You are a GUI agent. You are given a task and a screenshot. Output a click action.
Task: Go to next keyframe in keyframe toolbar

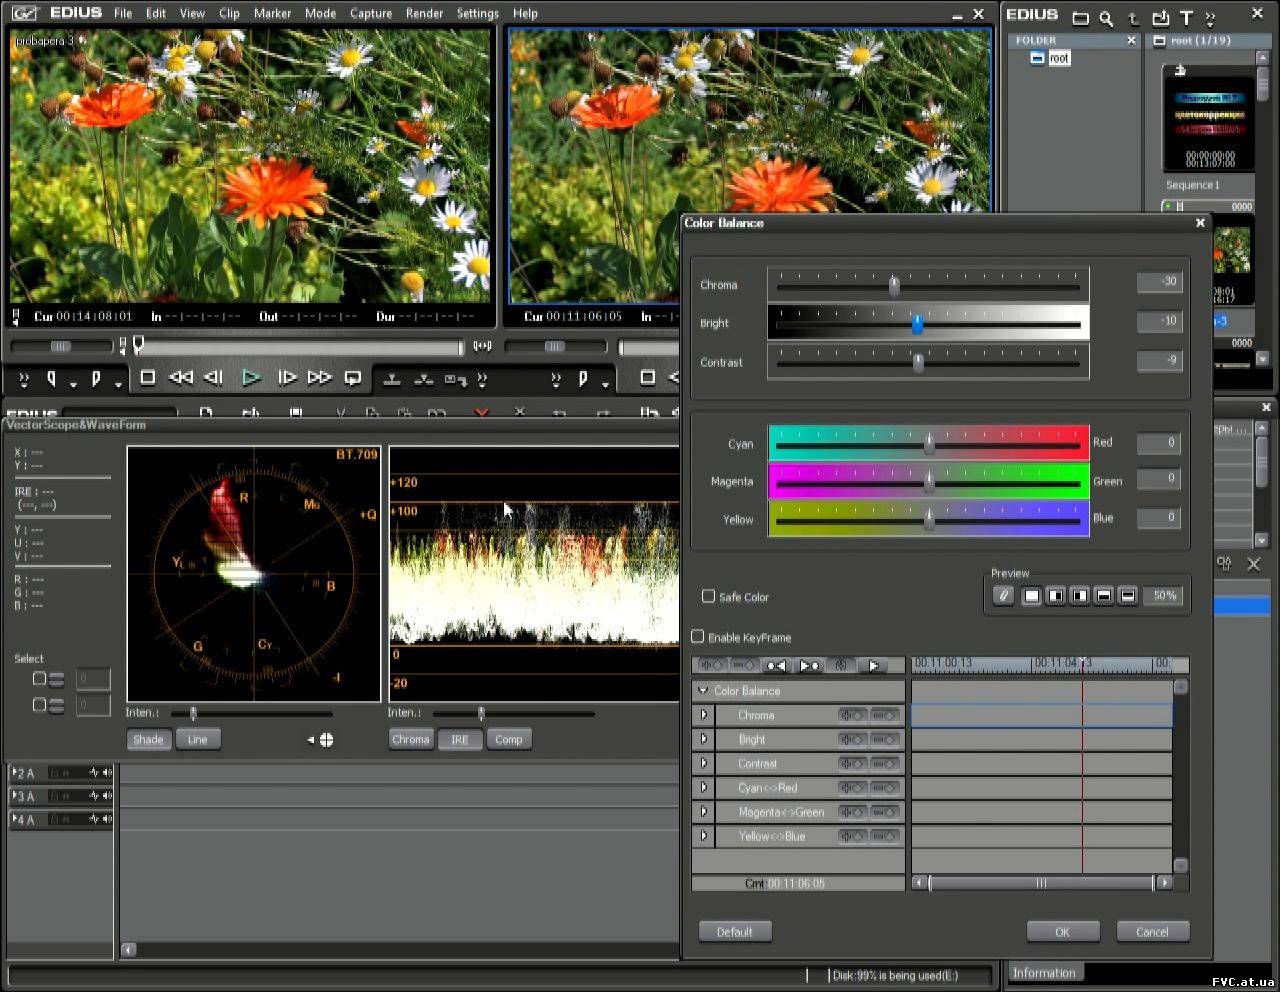click(x=809, y=665)
